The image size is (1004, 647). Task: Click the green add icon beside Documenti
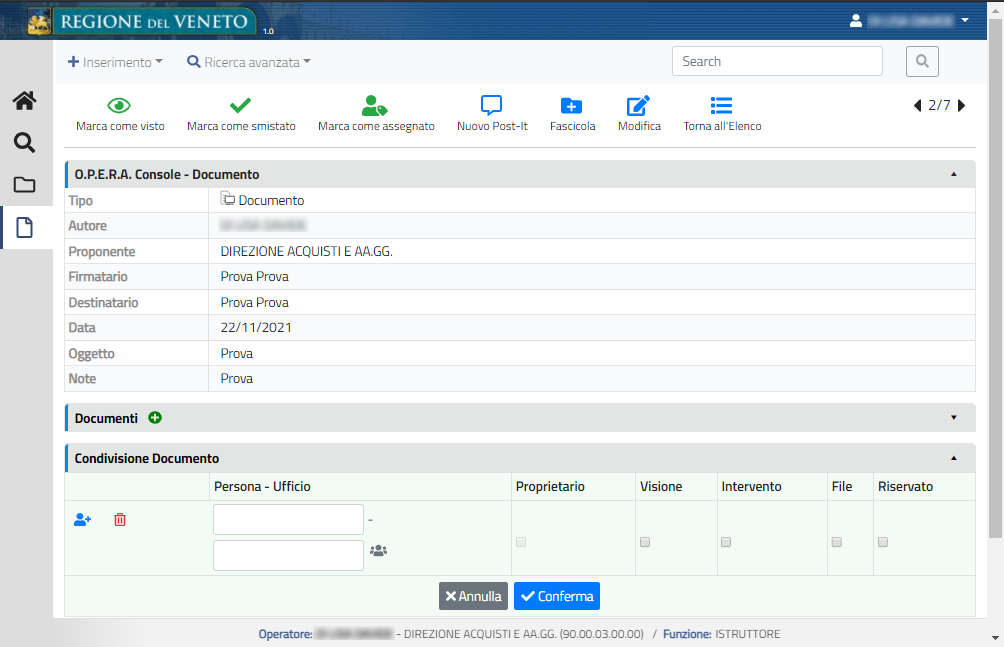tap(155, 418)
